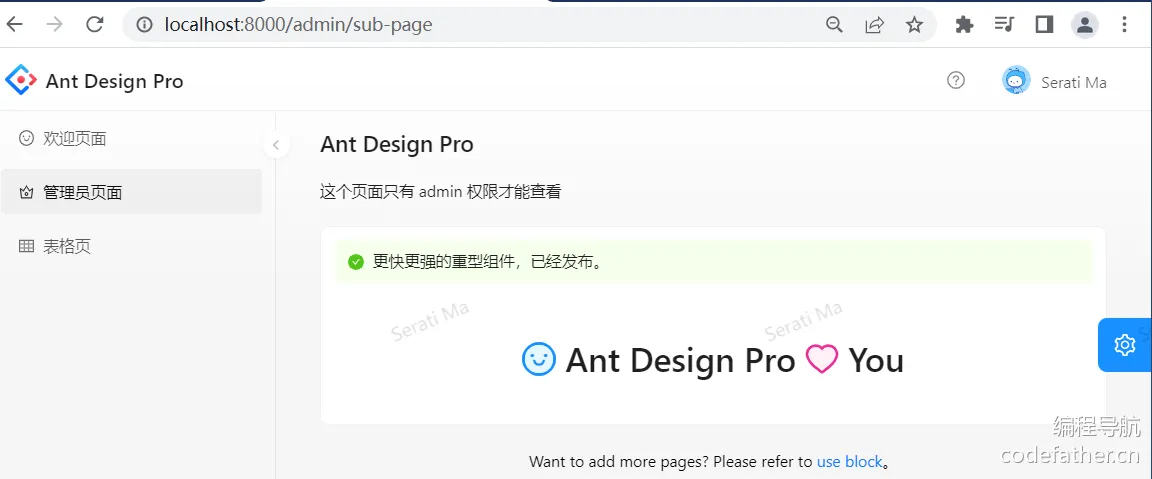Click the green success check icon
The image size is (1152, 479).
356,262
